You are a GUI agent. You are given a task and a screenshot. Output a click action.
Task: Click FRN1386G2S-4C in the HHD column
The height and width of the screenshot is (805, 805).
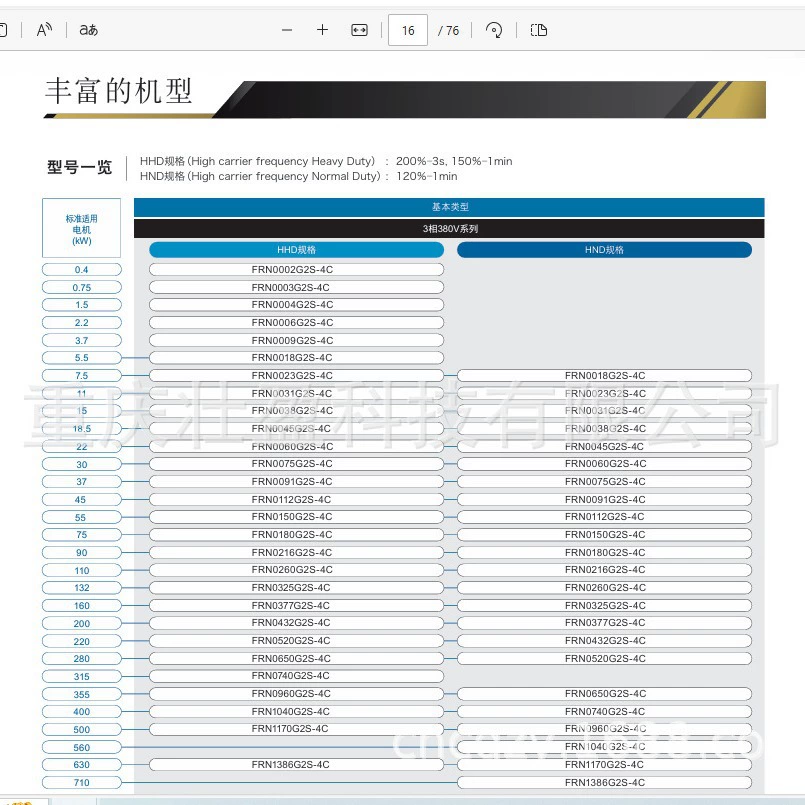pyautogui.click(x=296, y=765)
